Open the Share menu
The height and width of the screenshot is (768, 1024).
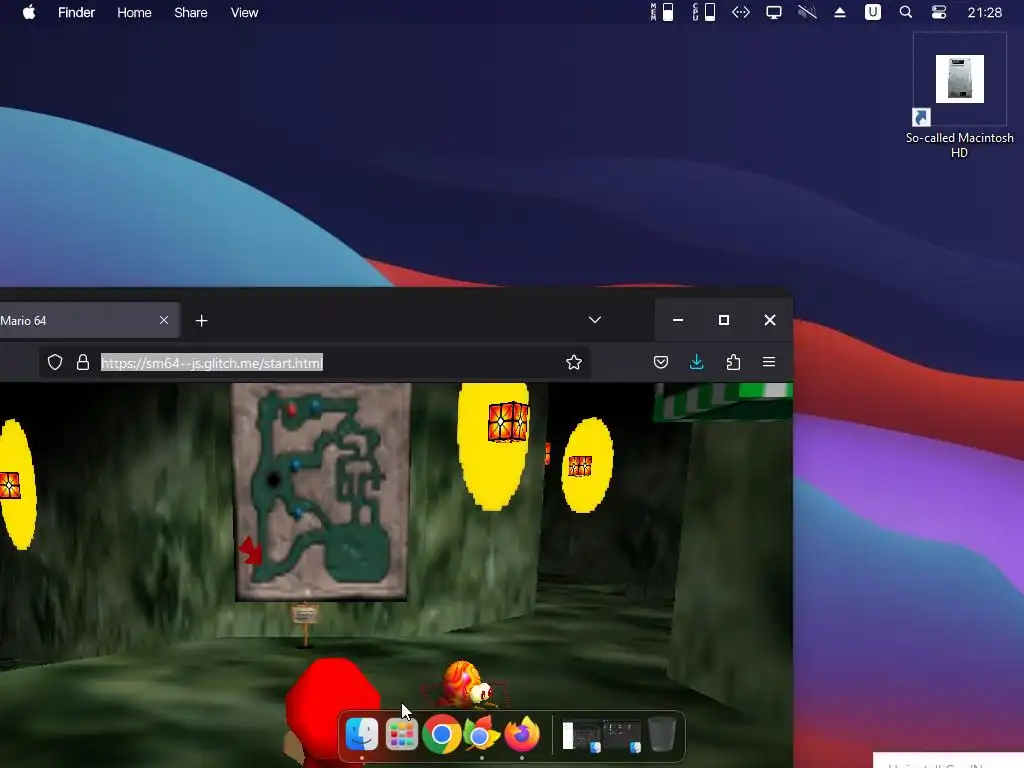click(191, 12)
